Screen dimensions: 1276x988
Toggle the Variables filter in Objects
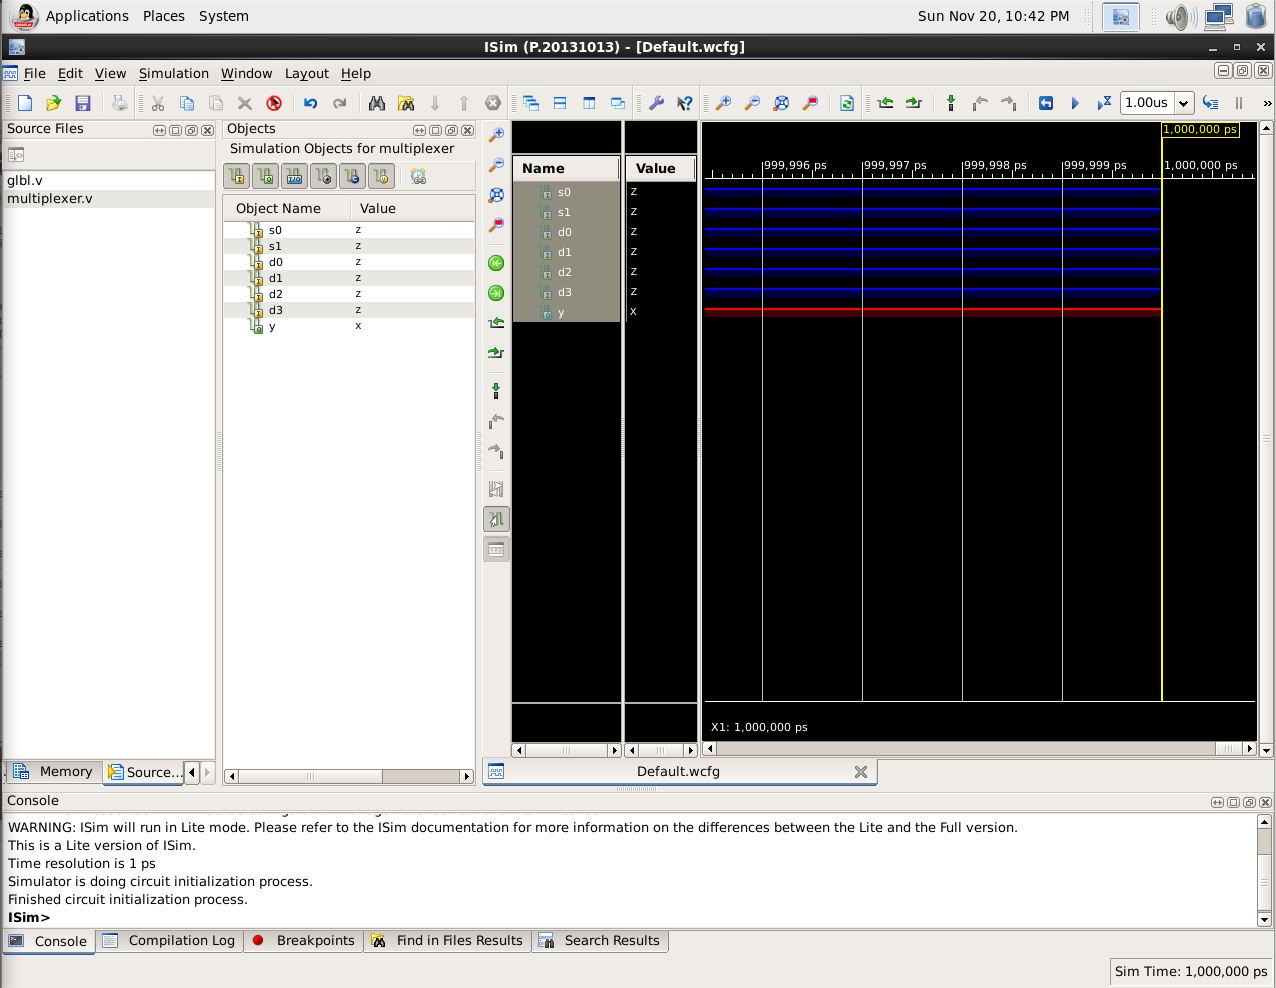click(381, 176)
